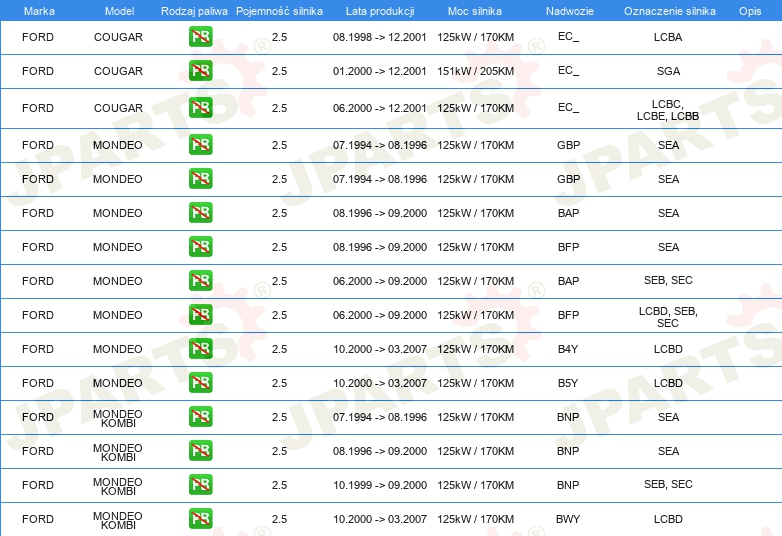Click the body code B5Y cell
This screenshot has height=536, width=782.
pos(568,383)
